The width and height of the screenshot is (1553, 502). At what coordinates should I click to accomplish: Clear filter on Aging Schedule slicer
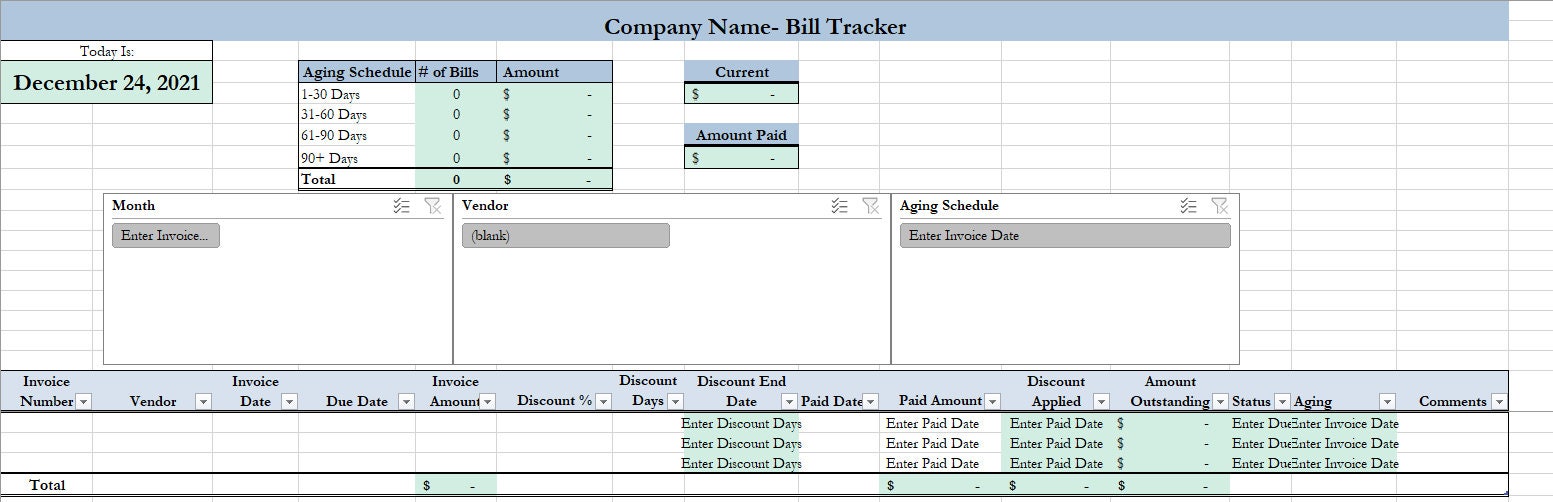1219,205
